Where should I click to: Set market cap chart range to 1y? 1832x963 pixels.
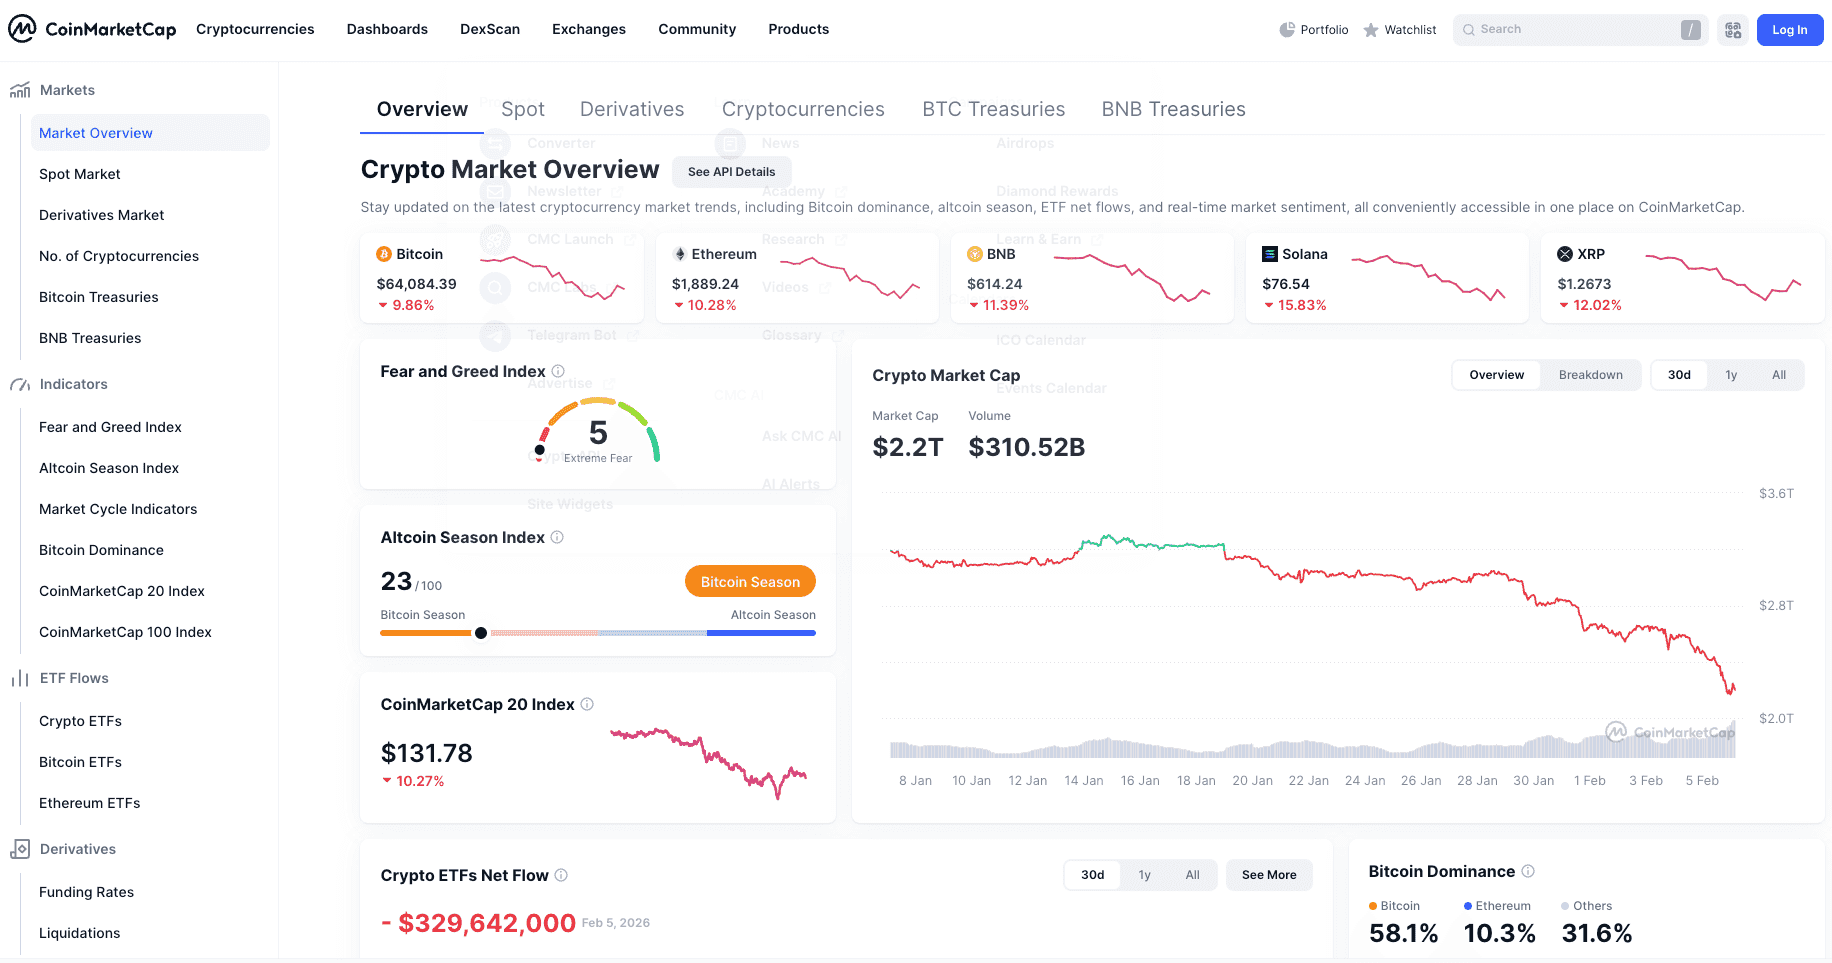tap(1731, 375)
